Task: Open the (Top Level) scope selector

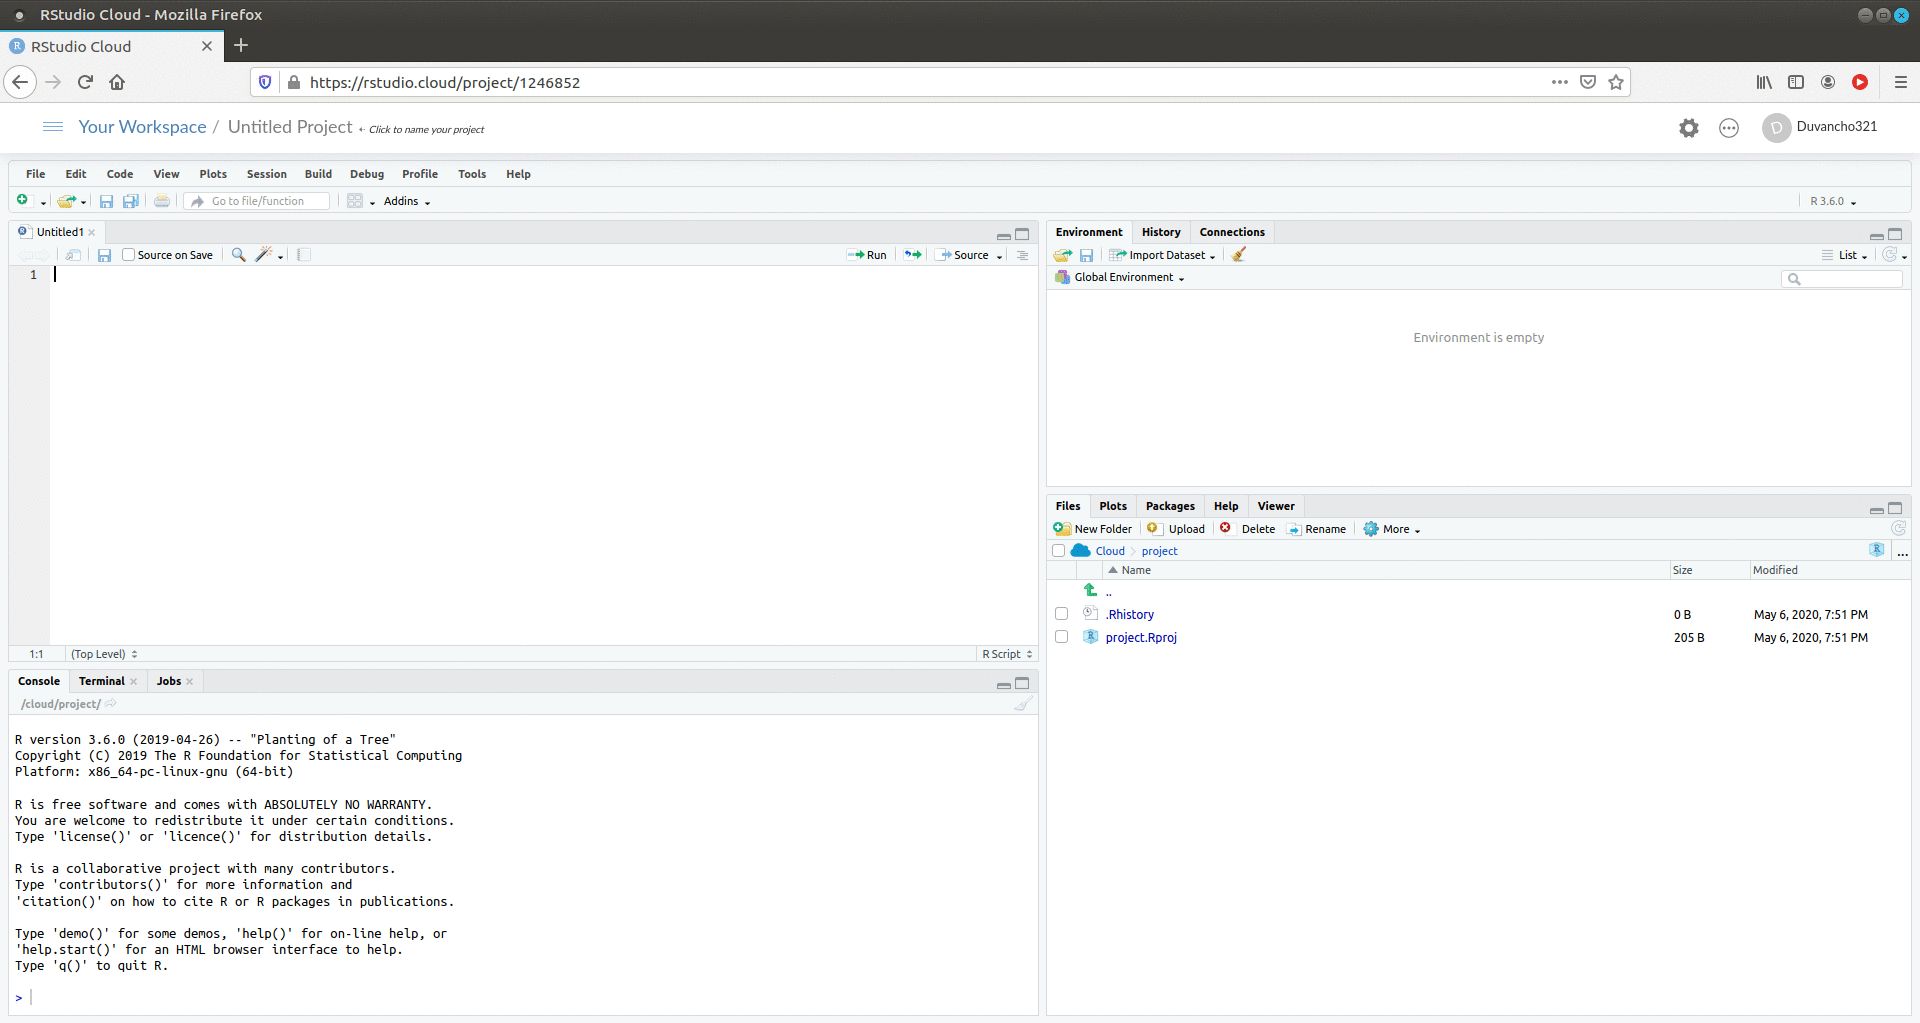Action: coord(104,654)
